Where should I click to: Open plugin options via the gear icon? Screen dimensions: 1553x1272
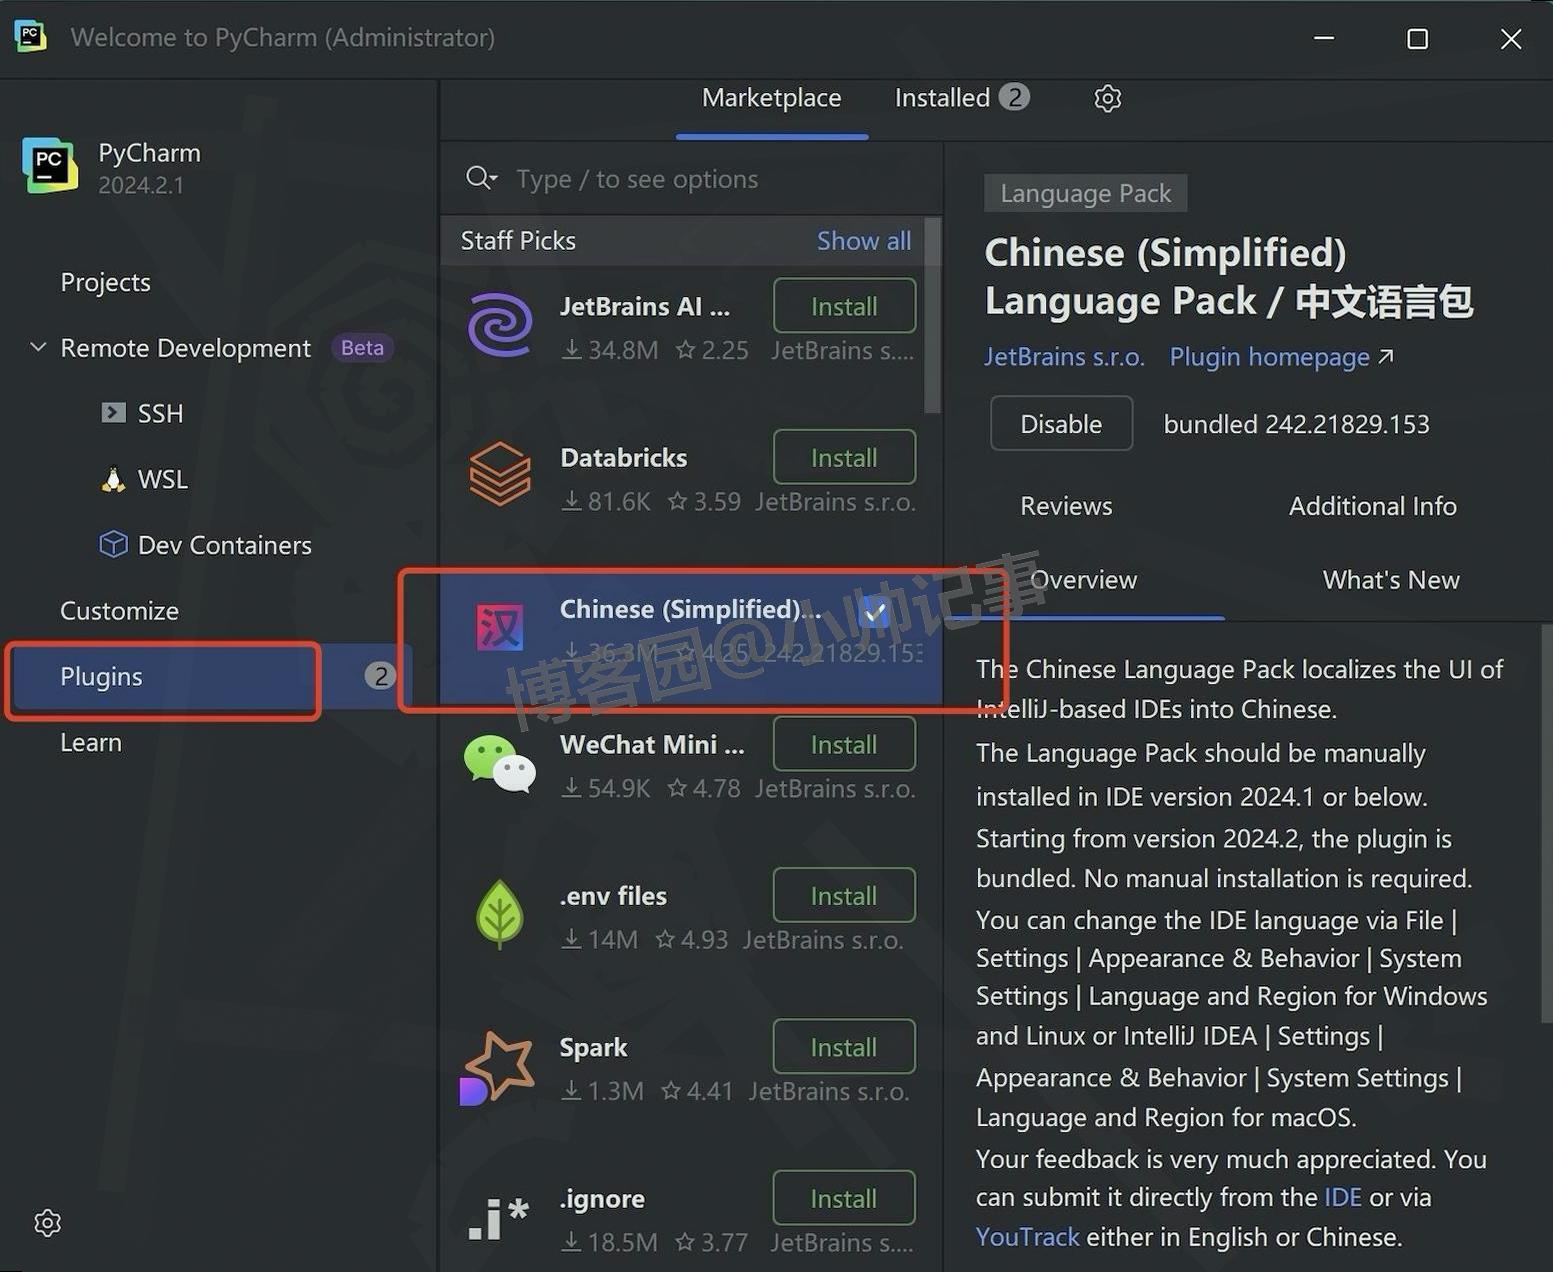point(1107,98)
